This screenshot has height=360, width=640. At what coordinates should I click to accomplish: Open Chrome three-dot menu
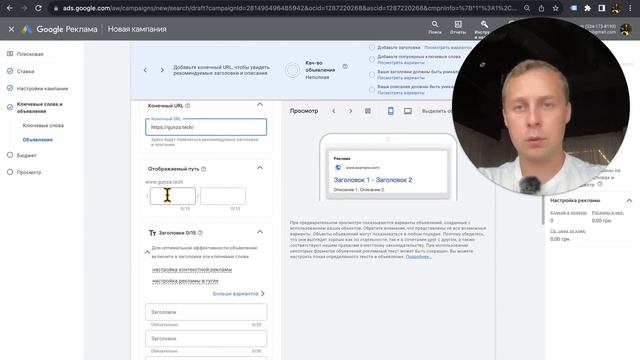pos(630,8)
